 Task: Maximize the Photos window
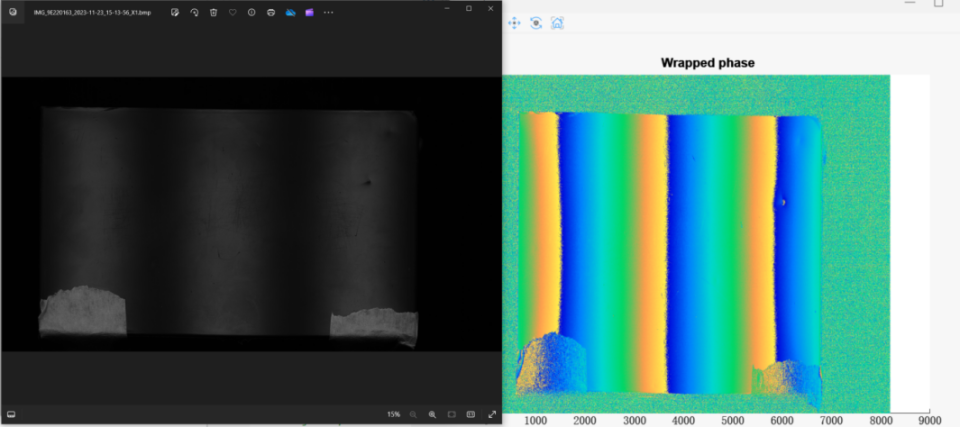(469, 9)
